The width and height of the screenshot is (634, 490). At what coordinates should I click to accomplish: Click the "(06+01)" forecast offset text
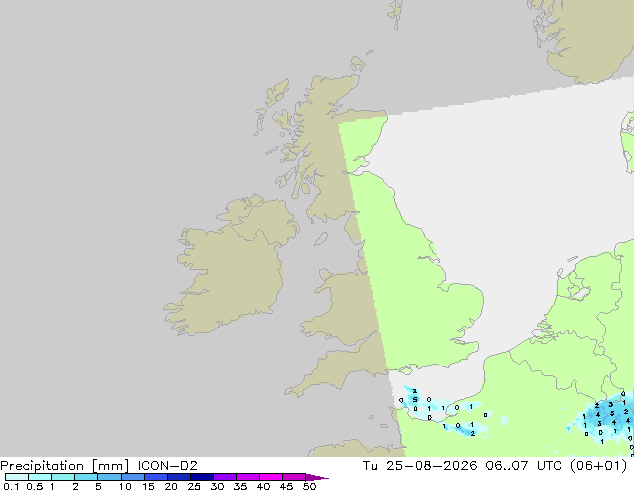click(598, 466)
